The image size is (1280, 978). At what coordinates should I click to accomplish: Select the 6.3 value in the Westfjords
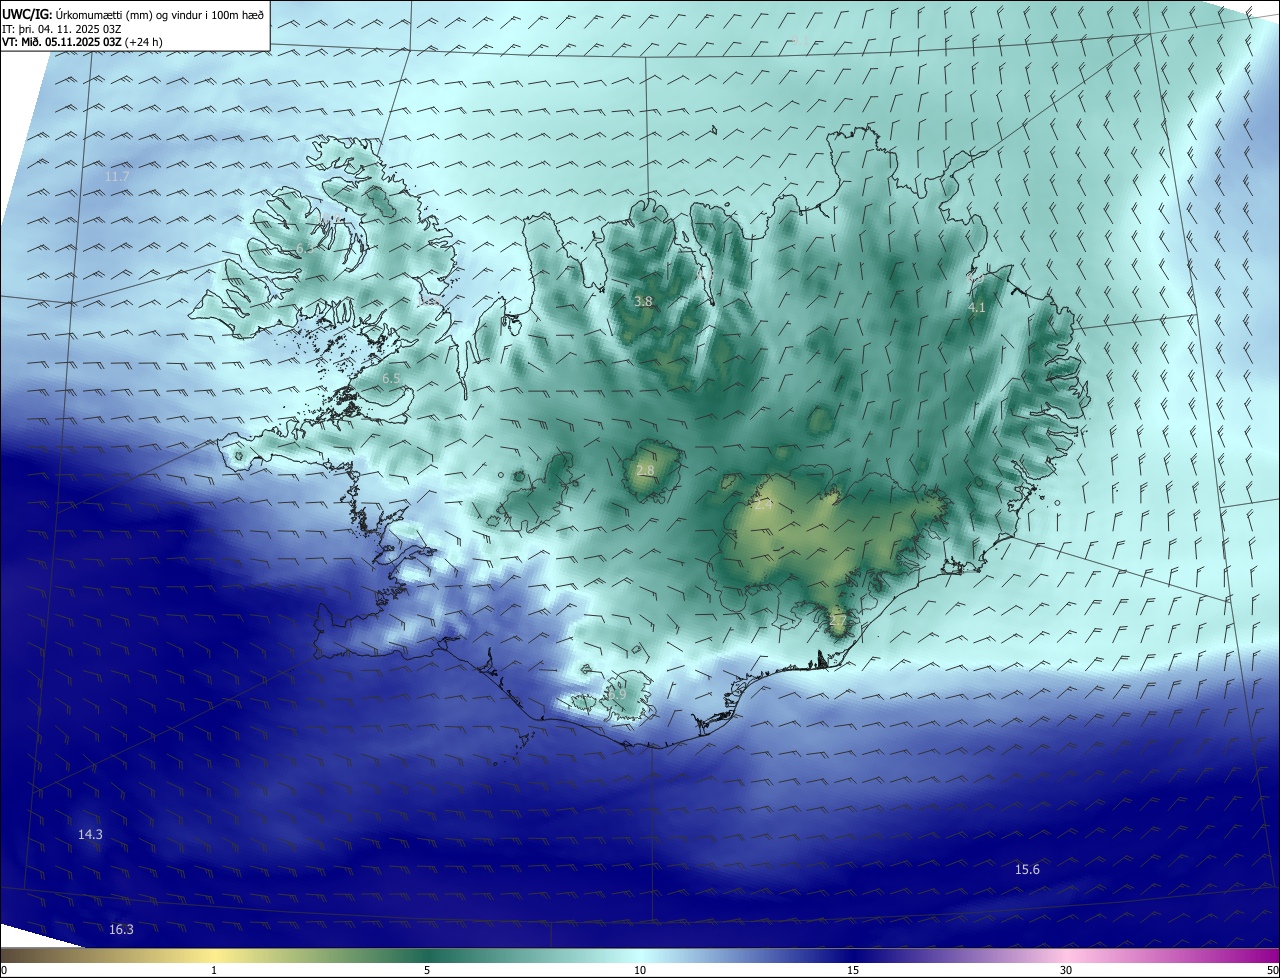click(304, 248)
